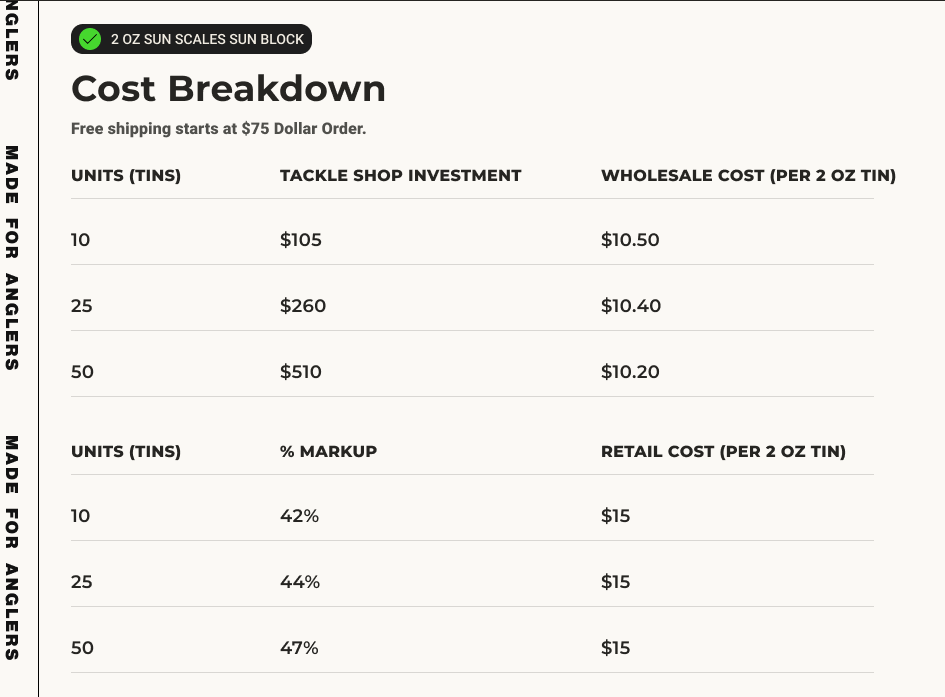Select the 47% markup value
Viewport: 945px width, 697px height.
pyautogui.click(x=299, y=648)
